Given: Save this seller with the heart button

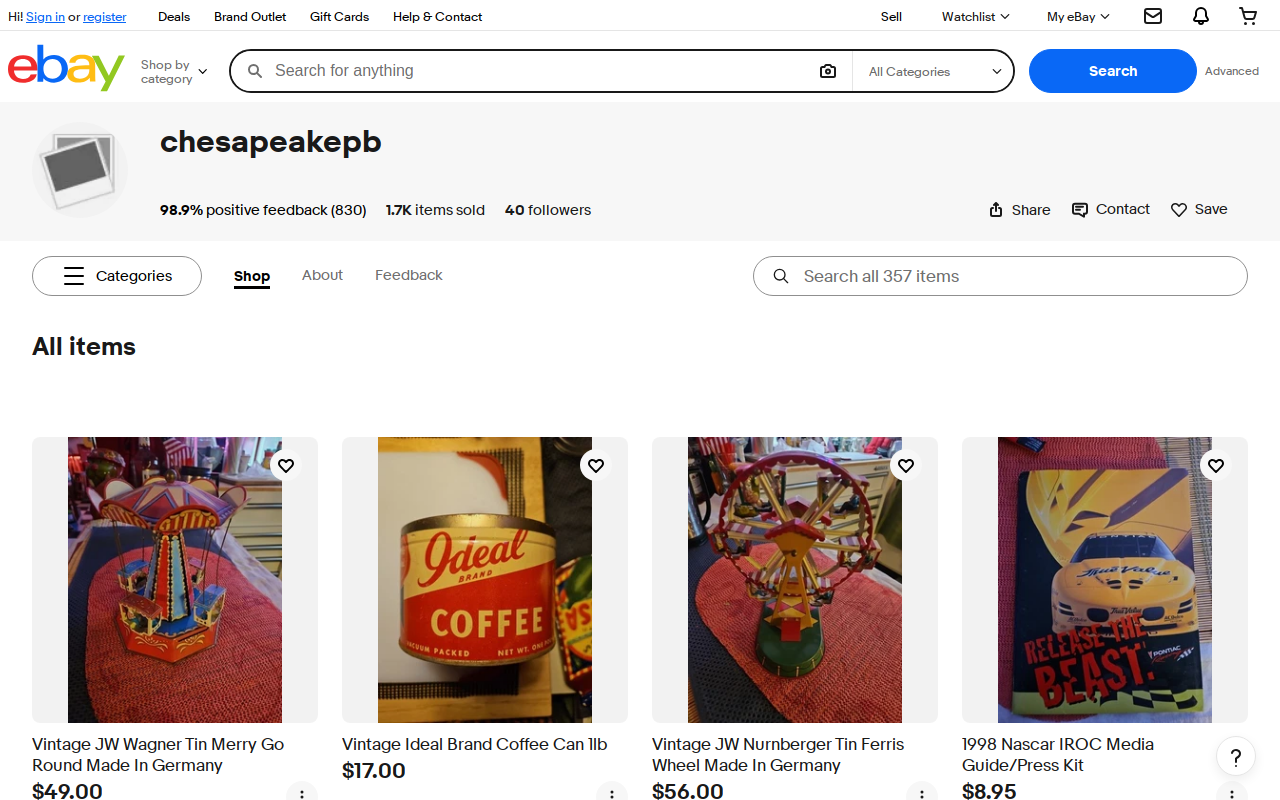Looking at the screenshot, I should (x=1199, y=209).
